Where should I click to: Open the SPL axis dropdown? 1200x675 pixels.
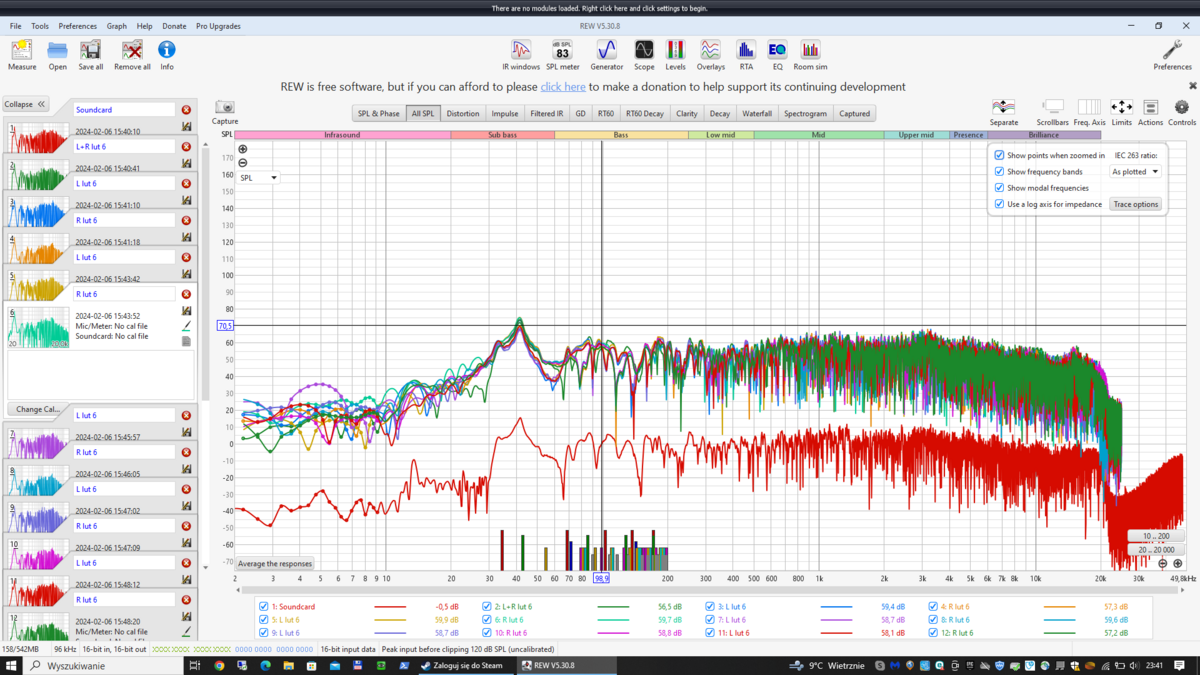coord(259,178)
